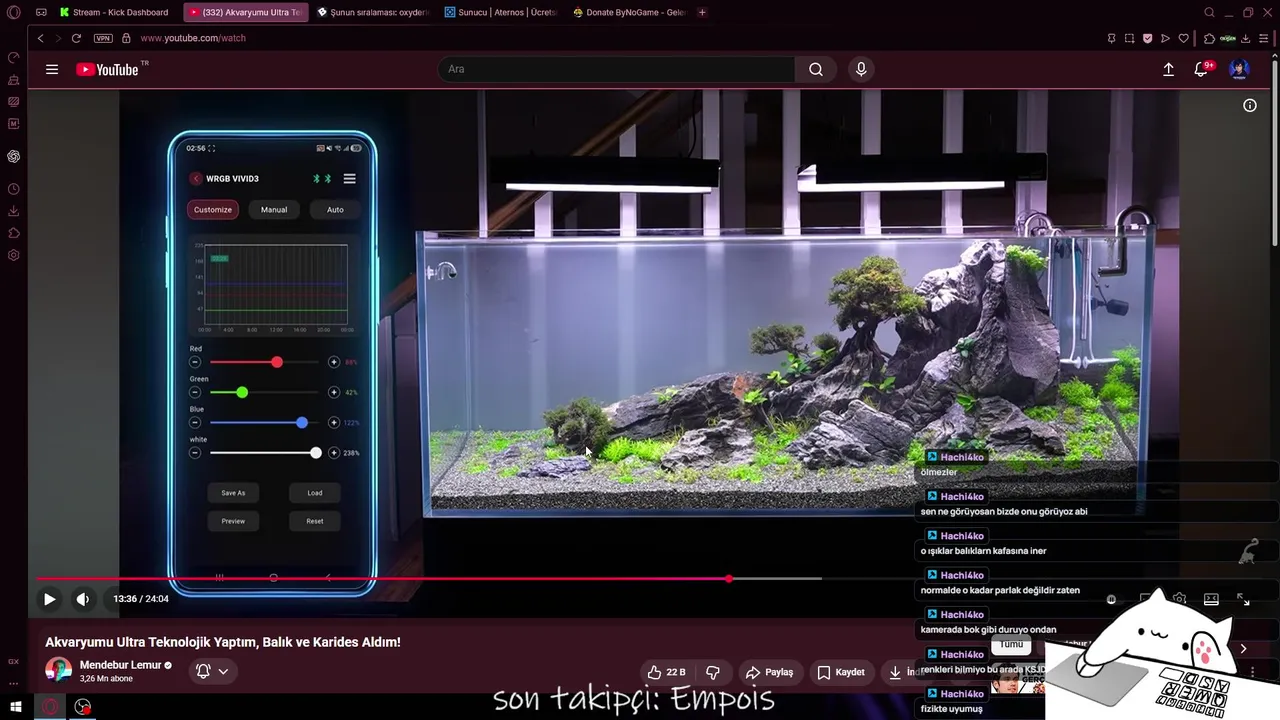
Task: Switch to Stream - Kick Dashboard tab
Action: point(114,12)
